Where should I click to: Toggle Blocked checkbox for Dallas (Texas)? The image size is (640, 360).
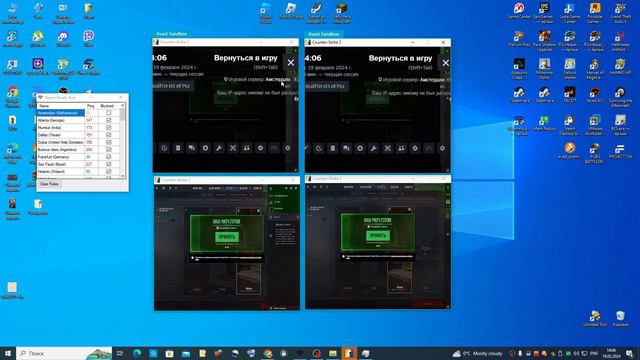coord(109,135)
